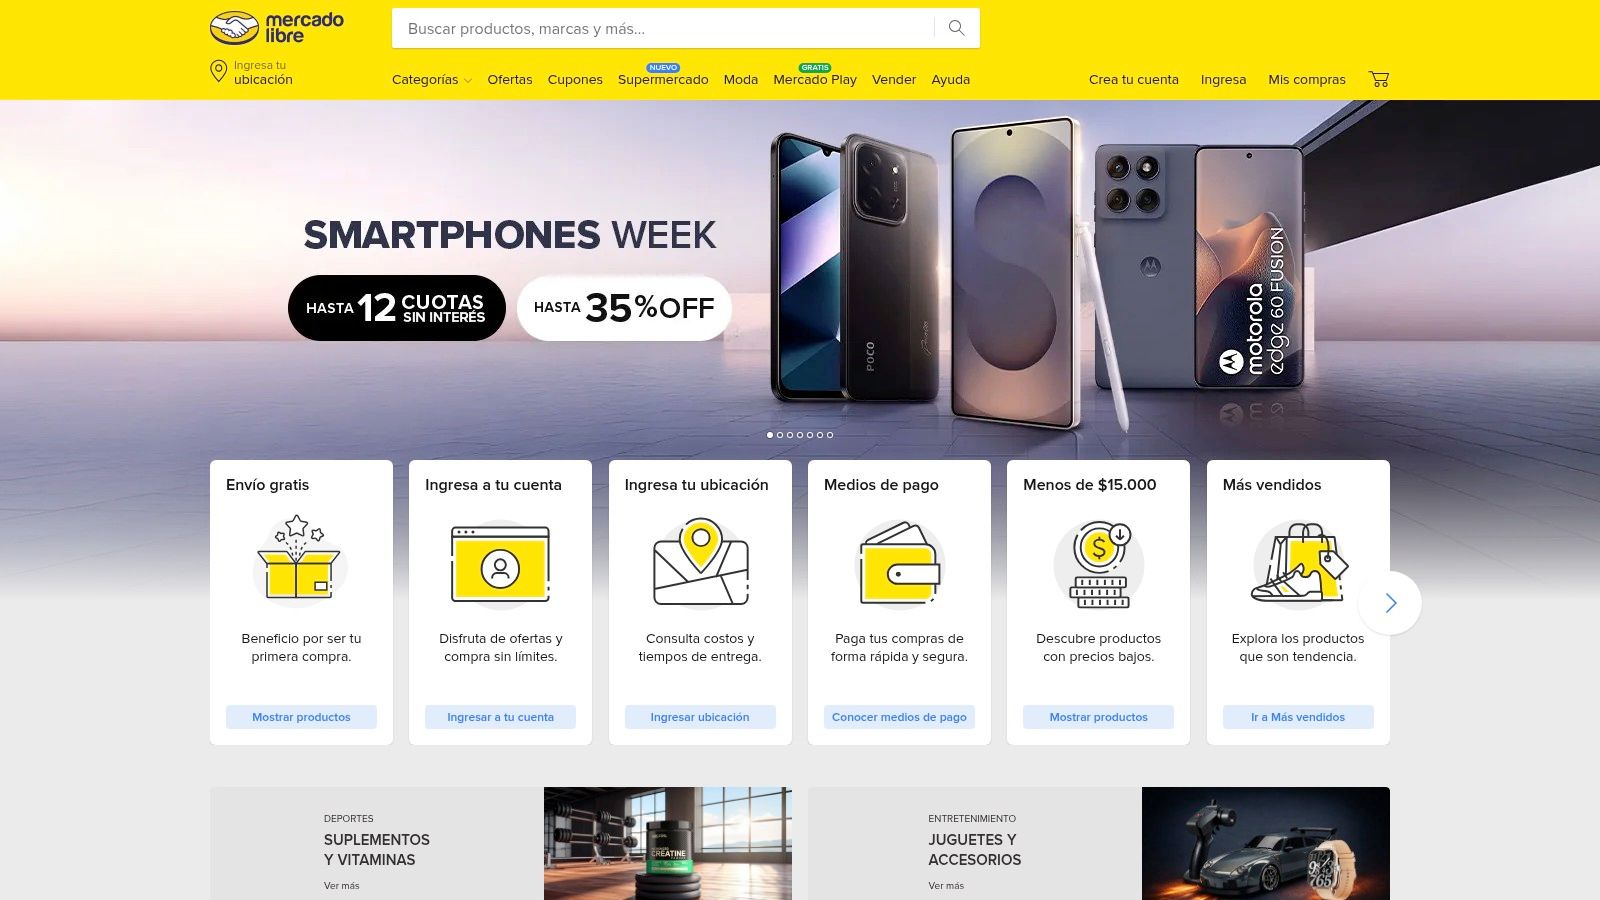Click the coin icon in Menos de $15.000
1600x900 pixels.
[1099, 564]
